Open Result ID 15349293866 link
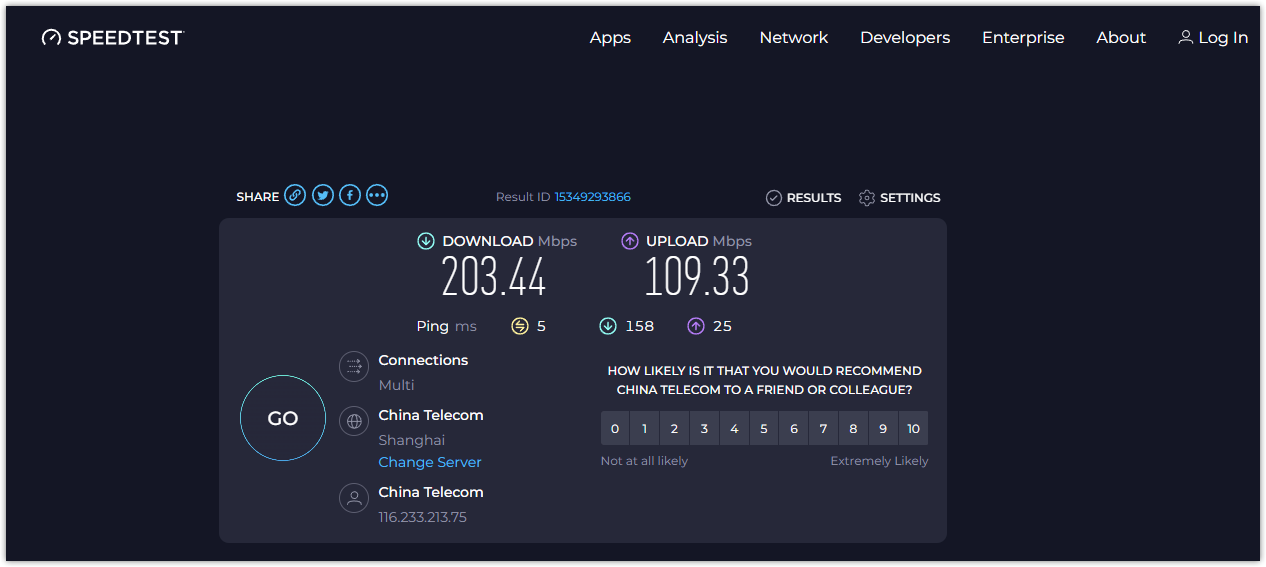This screenshot has height=567, width=1266. (592, 197)
